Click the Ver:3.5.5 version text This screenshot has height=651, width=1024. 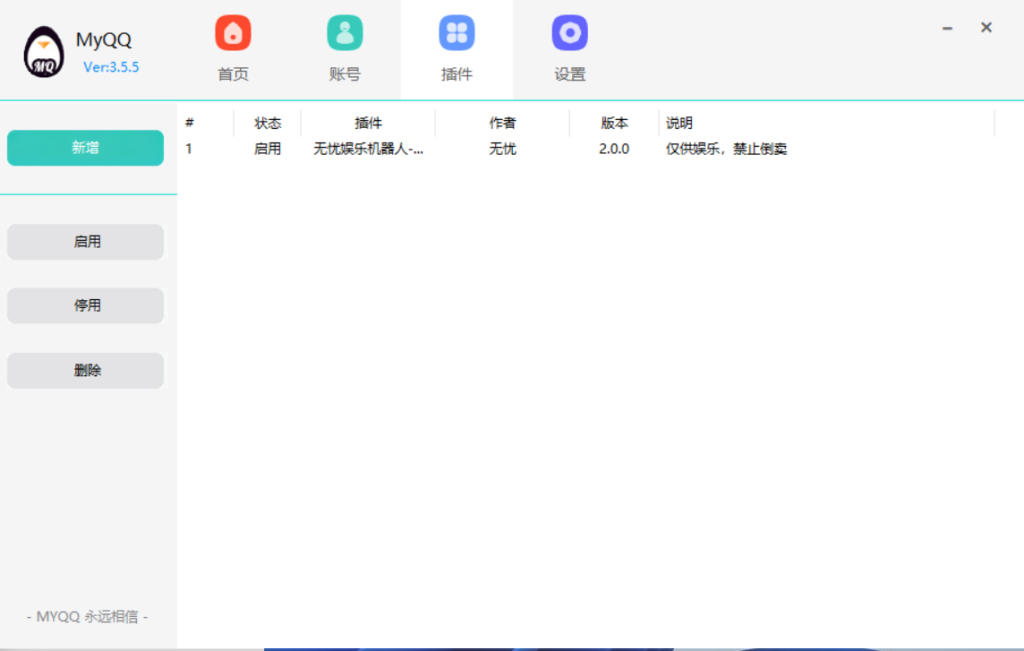111,68
